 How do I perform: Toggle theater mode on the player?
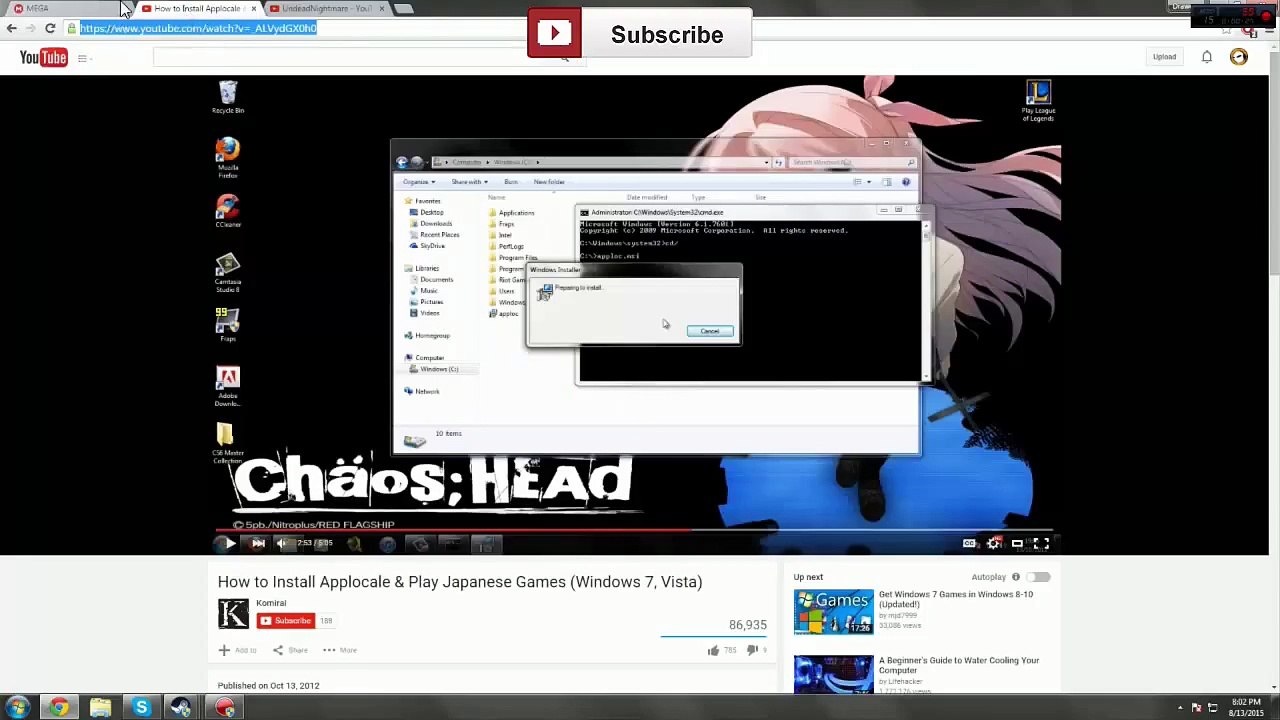[x=1017, y=543]
